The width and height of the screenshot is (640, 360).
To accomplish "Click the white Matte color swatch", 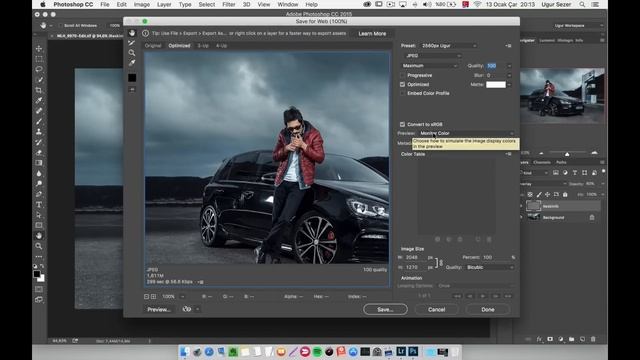I will (x=496, y=84).
